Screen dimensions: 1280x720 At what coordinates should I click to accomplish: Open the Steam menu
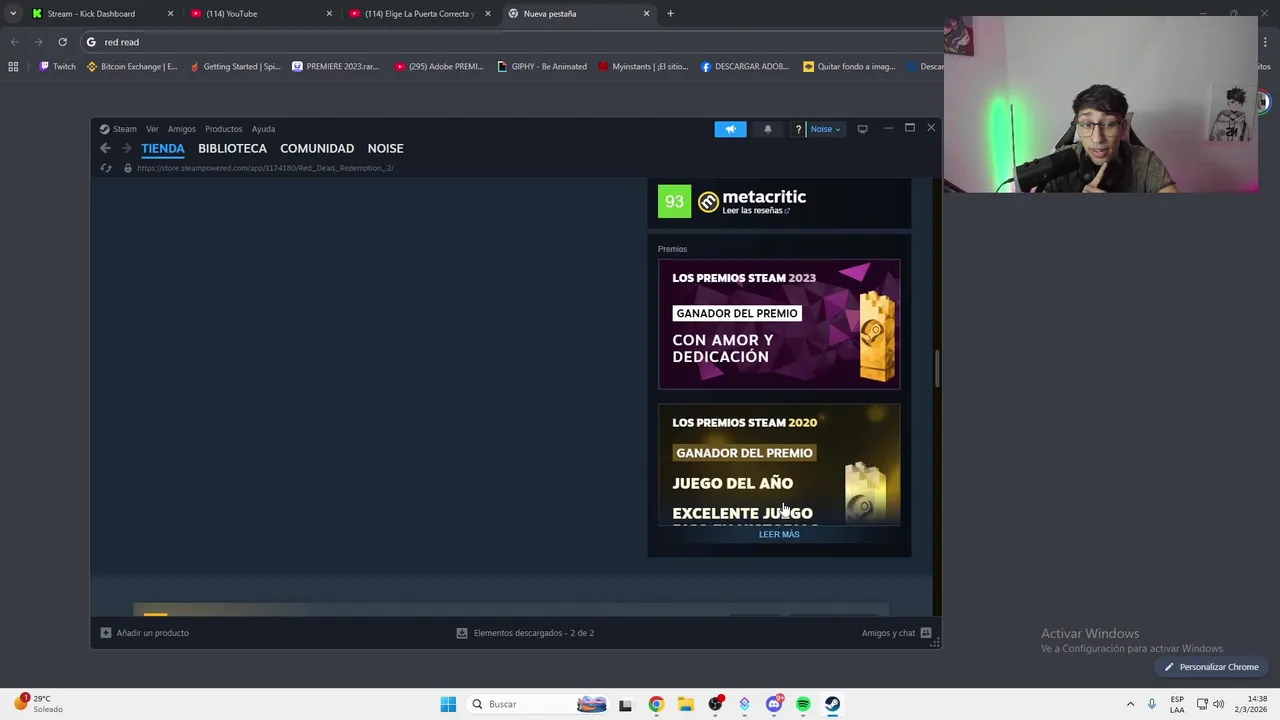point(118,129)
